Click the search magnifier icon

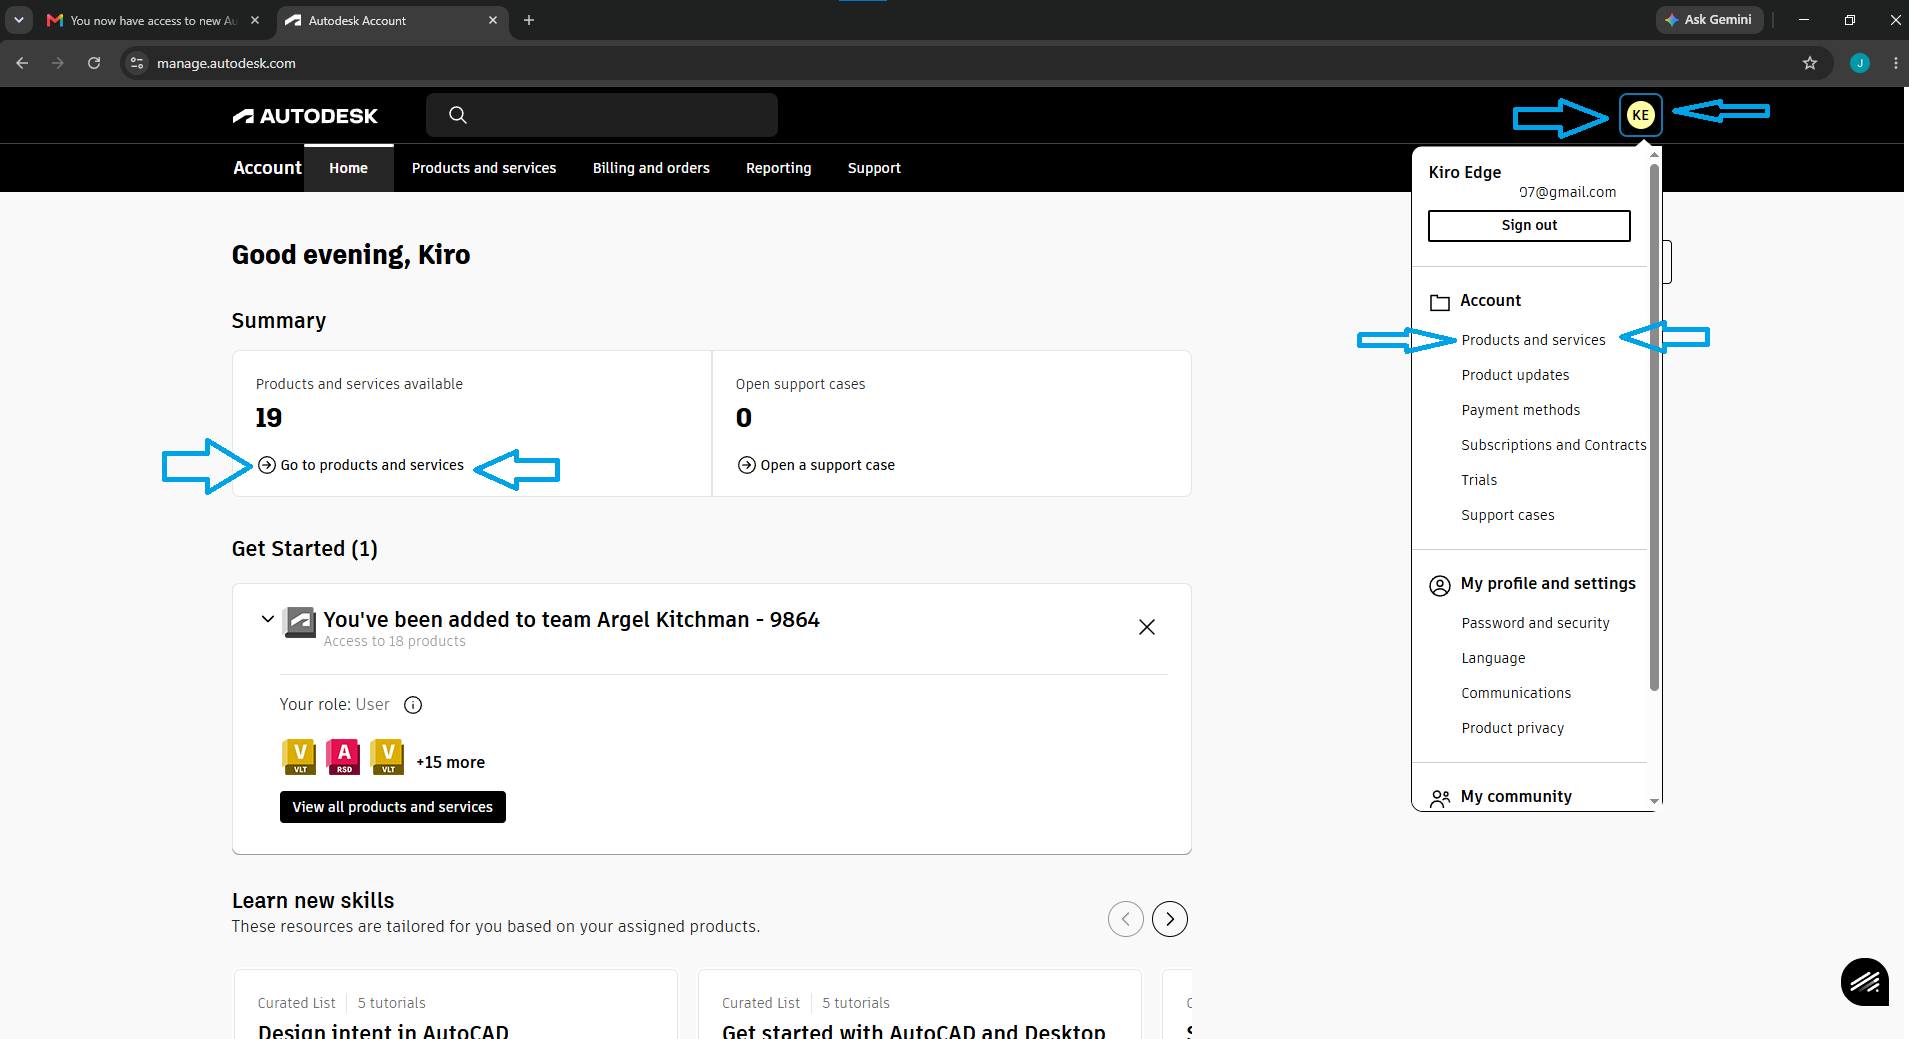[x=458, y=115]
